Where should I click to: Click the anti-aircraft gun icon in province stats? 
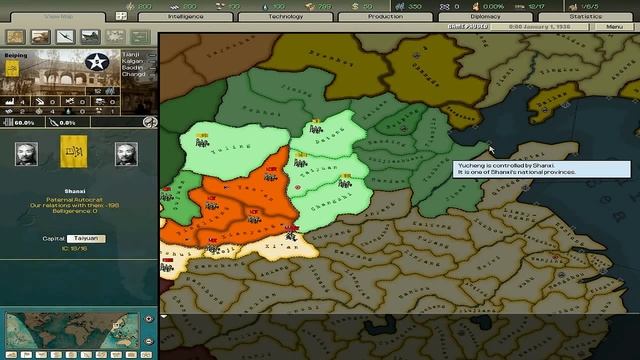[40, 101]
